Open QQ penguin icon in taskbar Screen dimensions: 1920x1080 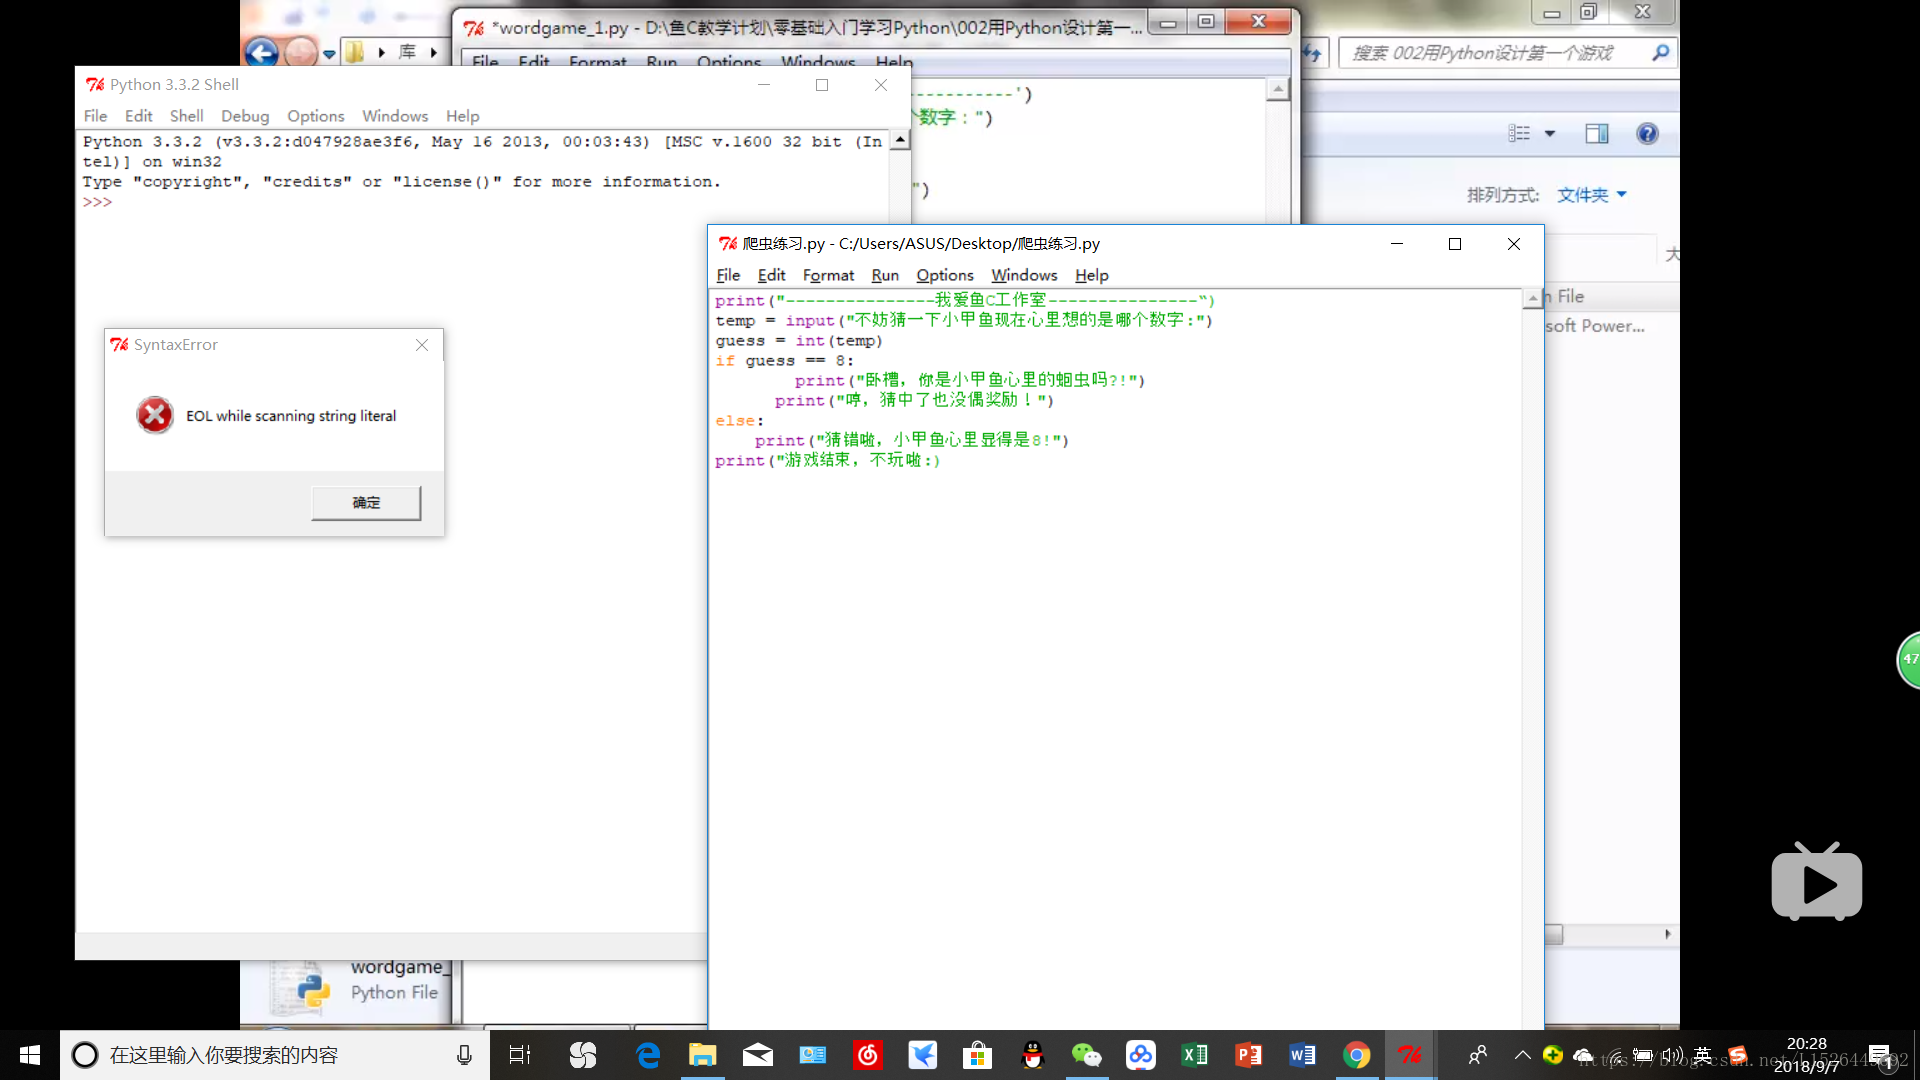pos(1032,1055)
